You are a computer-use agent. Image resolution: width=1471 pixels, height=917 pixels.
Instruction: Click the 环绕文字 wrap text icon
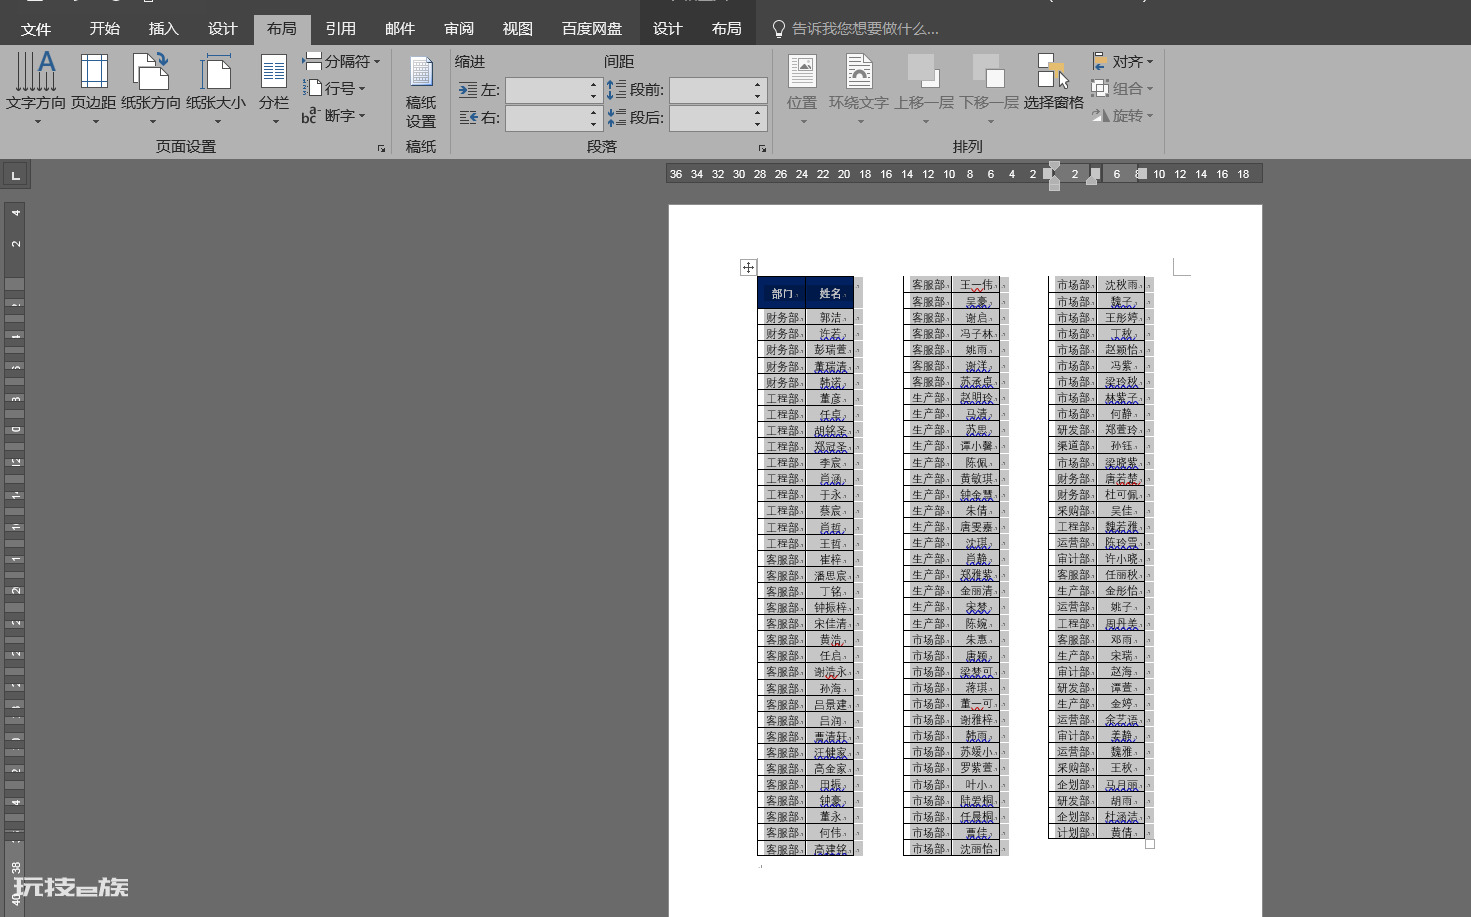[x=859, y=72]
